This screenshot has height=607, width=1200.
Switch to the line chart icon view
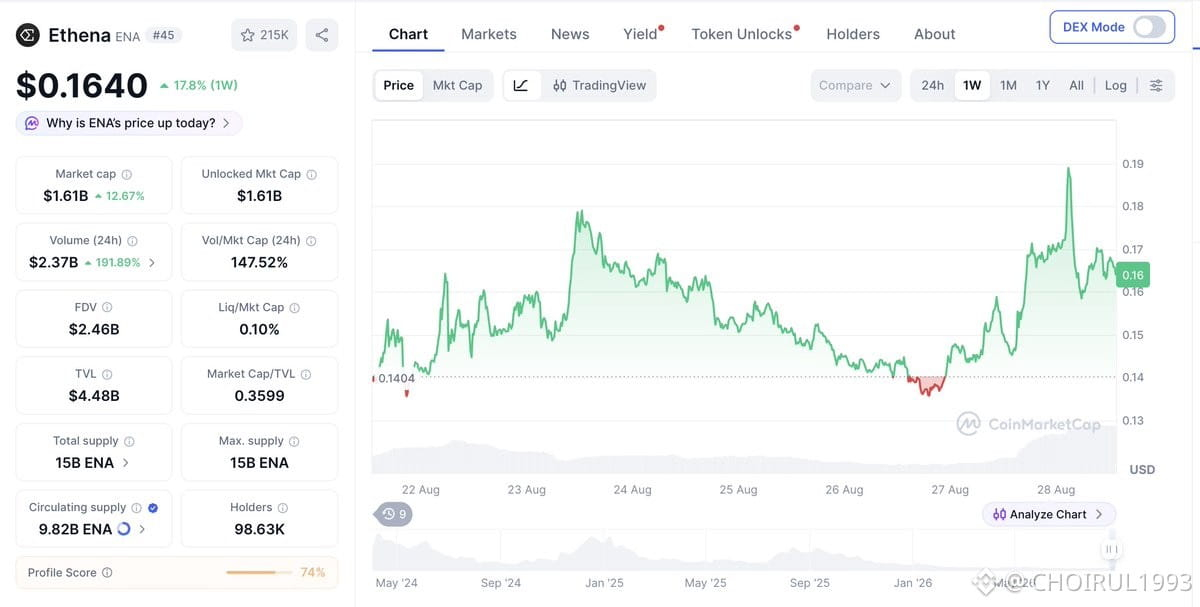[x=521, y=85]
